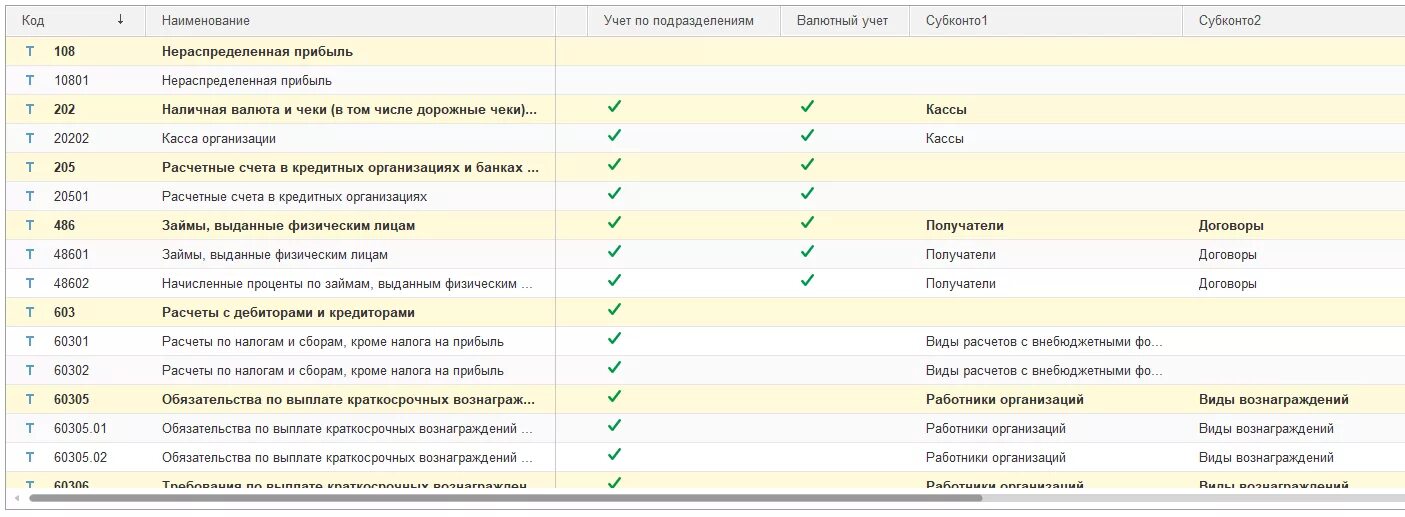
Task: Click the Валютный учет column header
Action: 845,20
